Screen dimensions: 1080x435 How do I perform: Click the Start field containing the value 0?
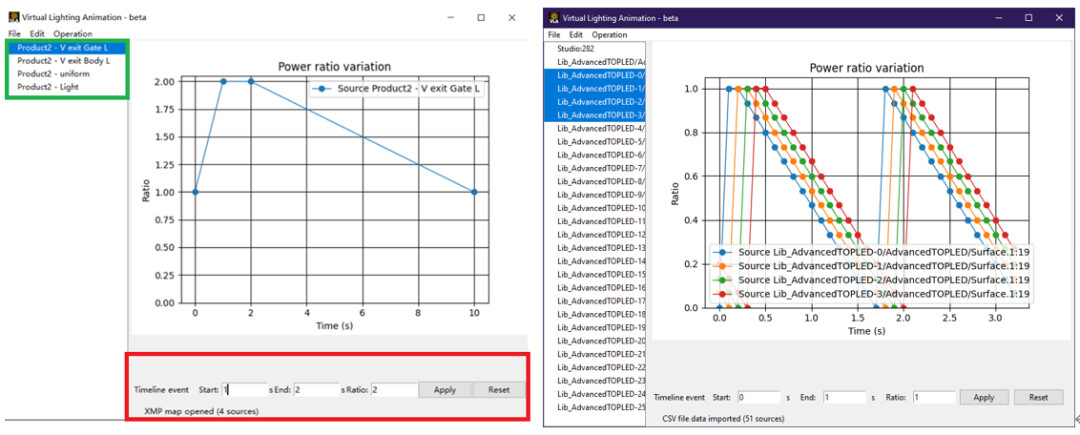[x=758, y=397]
